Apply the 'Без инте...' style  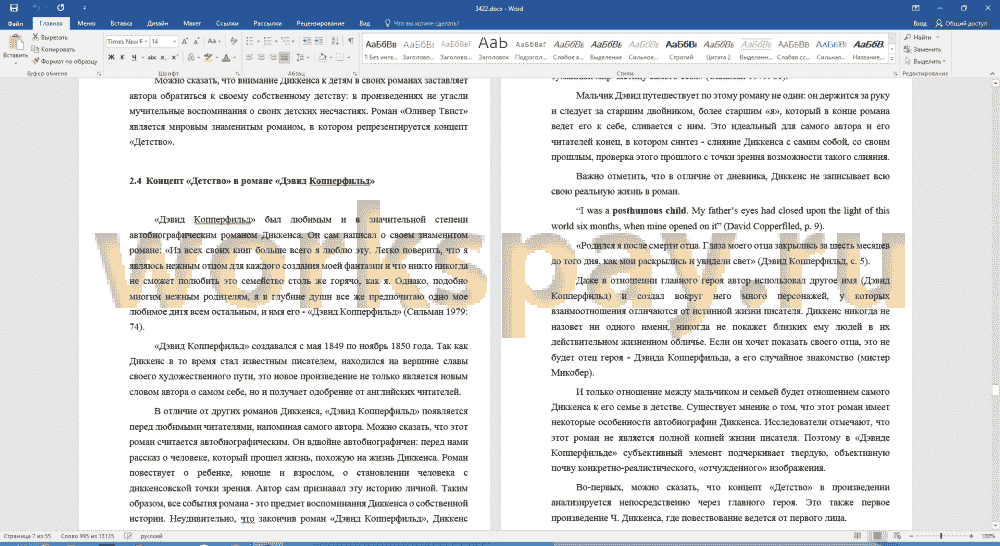381,50
